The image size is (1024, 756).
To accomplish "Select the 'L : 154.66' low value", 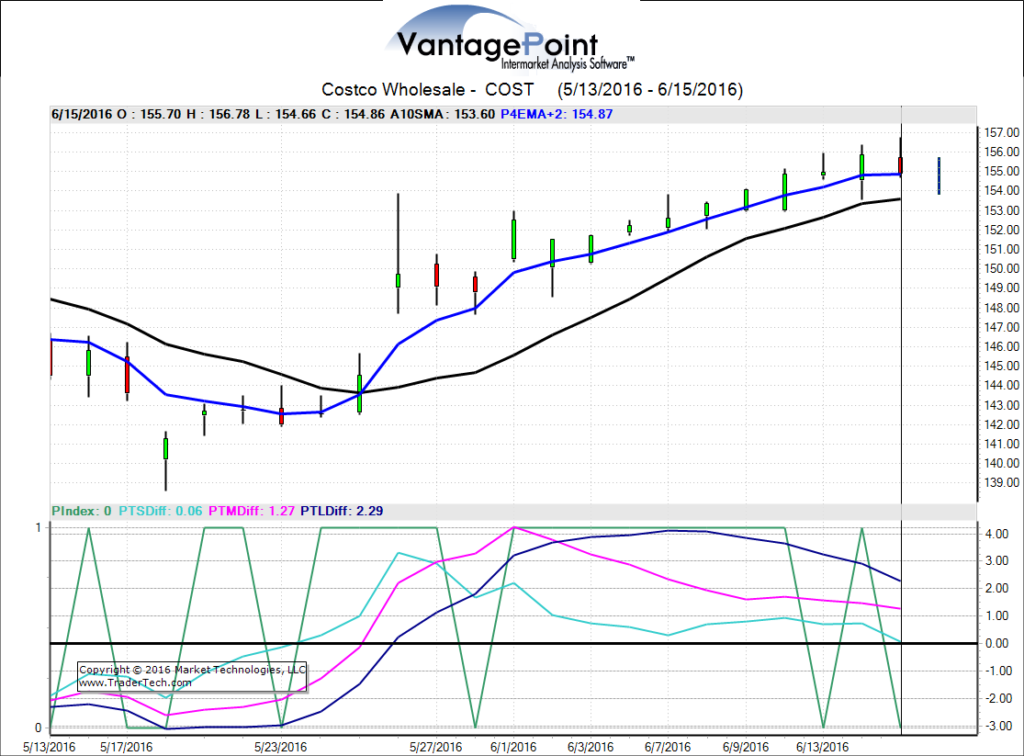I will pos(285,114).
